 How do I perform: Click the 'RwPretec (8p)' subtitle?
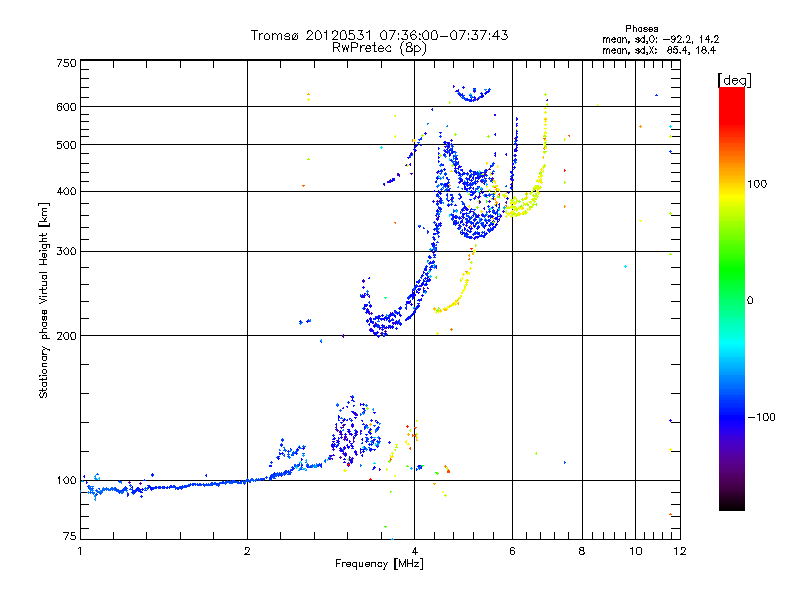pos(379,48)
